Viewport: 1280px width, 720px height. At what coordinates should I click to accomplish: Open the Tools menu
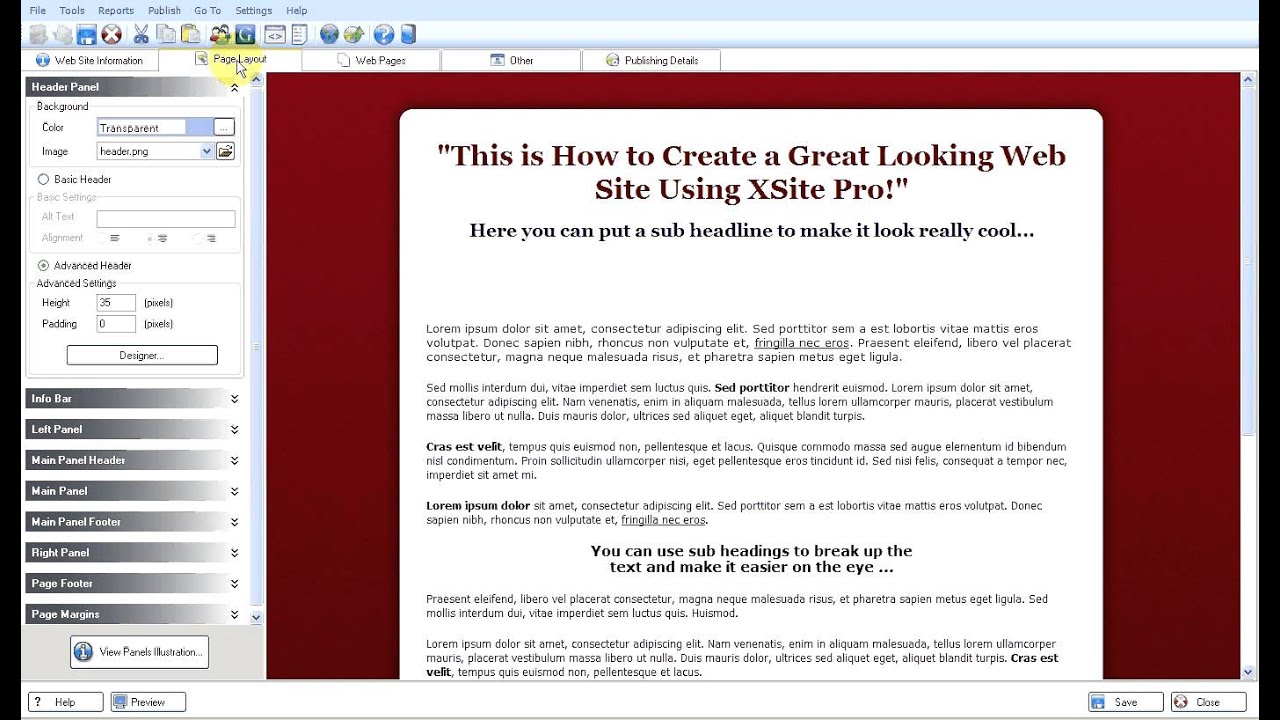tap(72, 10)
